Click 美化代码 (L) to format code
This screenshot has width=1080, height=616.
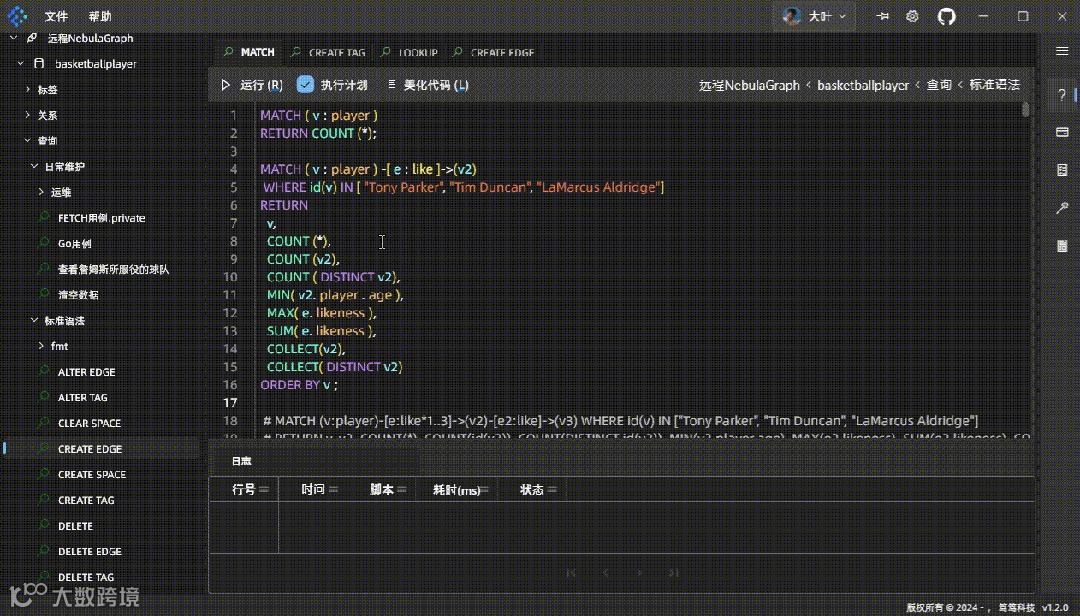(x=435, y=86)
